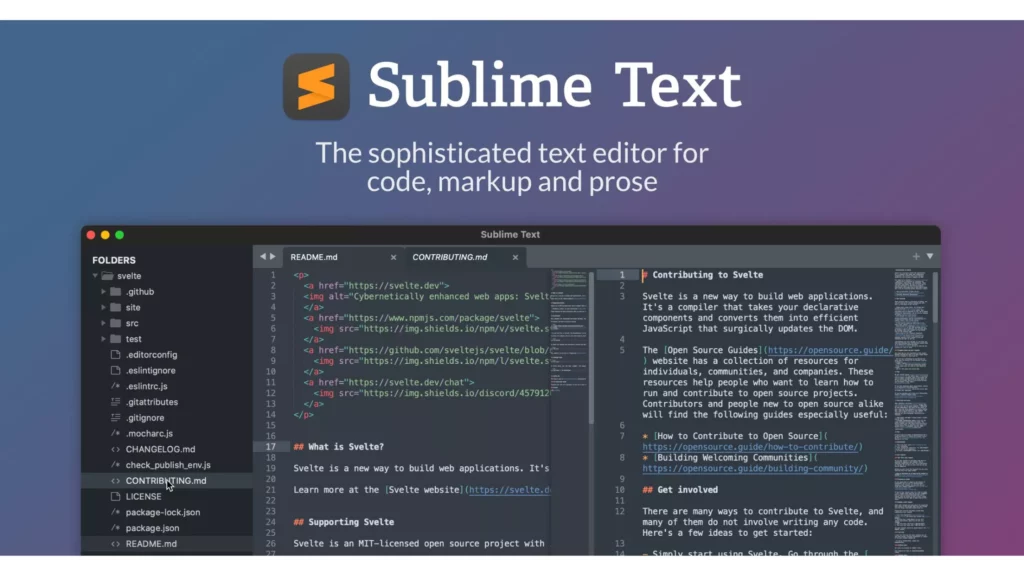Click the svelte.dev link on line 21
Screen dimensions: 1024x576
point(509,490)
